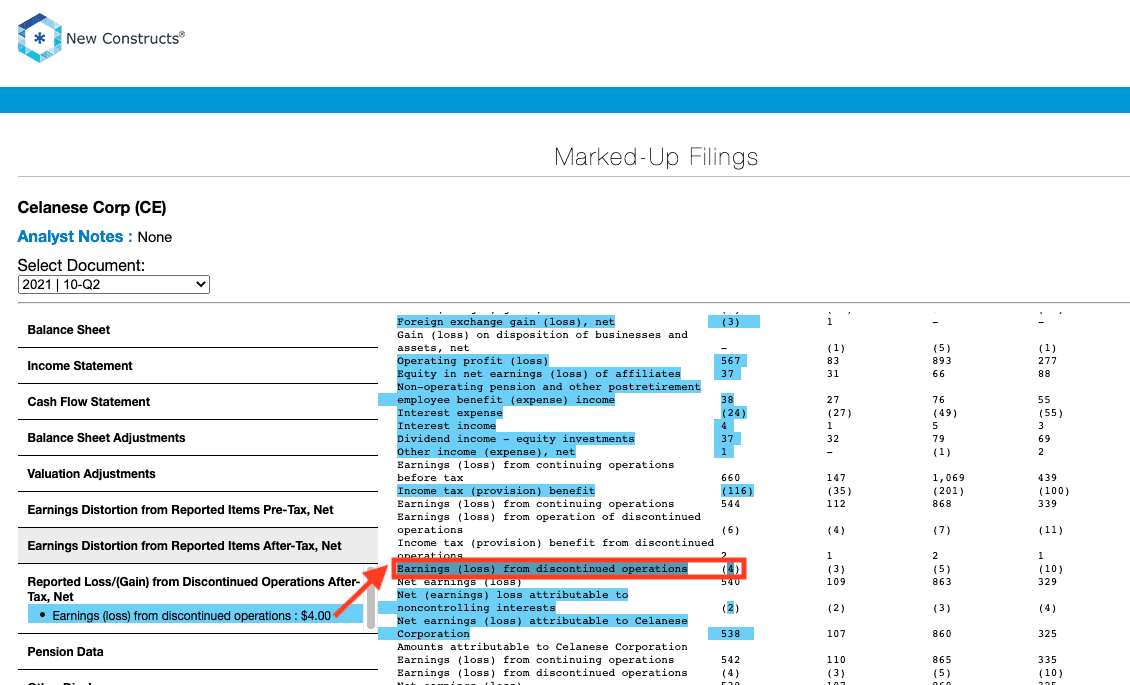This screenshot has width=1130, height=685.
Task: Click the highlighted value 538
Action: (731, 634)
